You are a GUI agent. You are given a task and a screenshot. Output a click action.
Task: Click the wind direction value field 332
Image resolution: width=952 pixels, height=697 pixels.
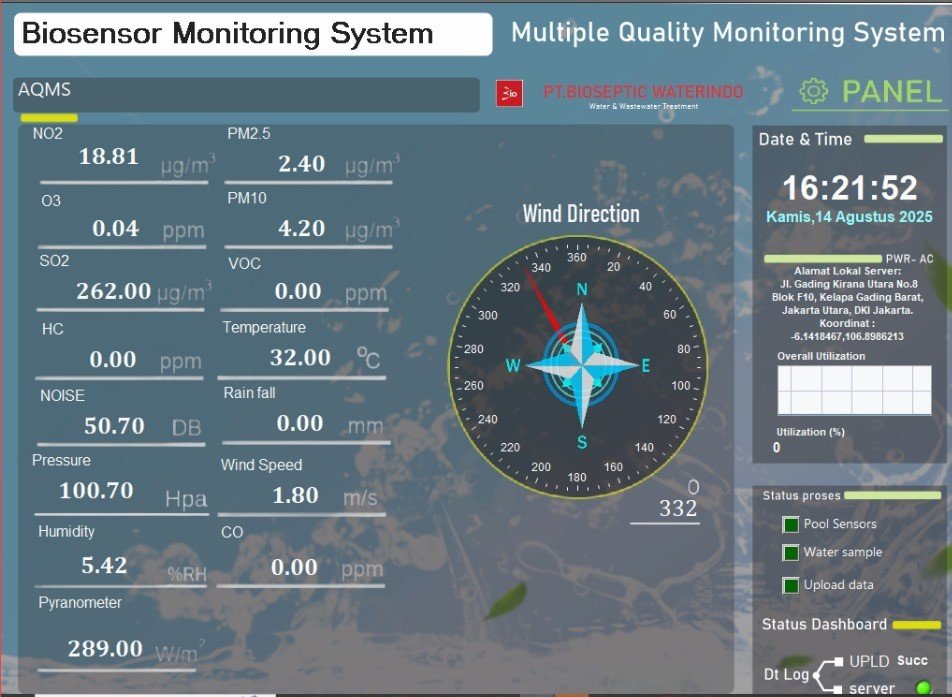click(677, 509)
